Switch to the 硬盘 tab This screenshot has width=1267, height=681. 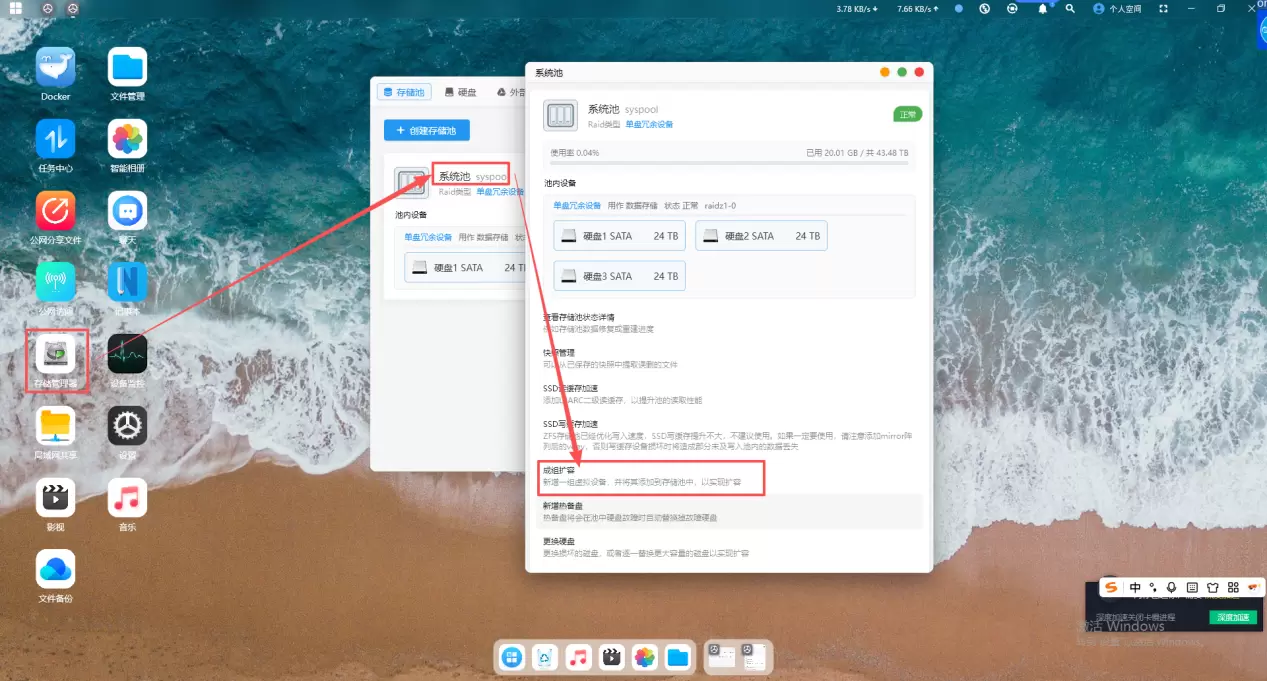(461, 92)
